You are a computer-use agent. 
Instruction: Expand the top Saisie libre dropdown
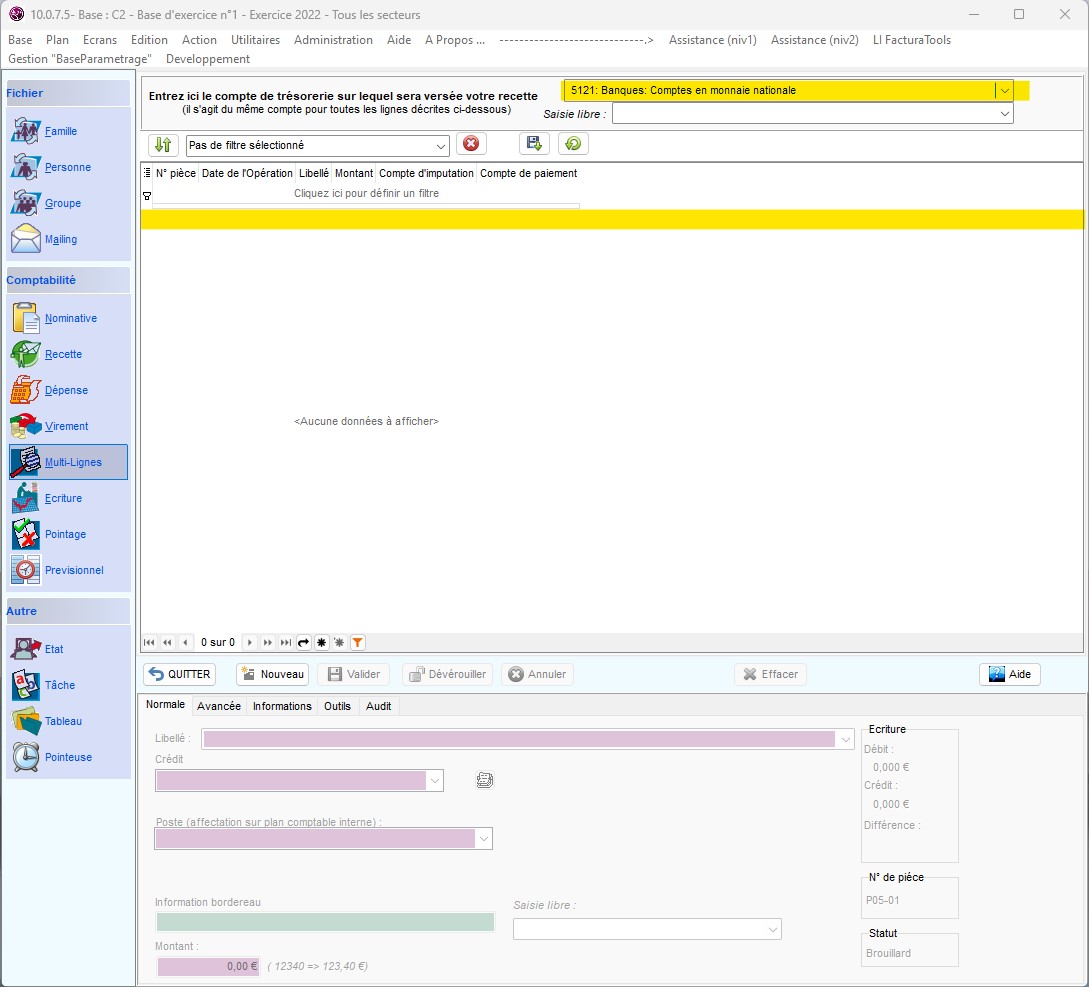1004,114
